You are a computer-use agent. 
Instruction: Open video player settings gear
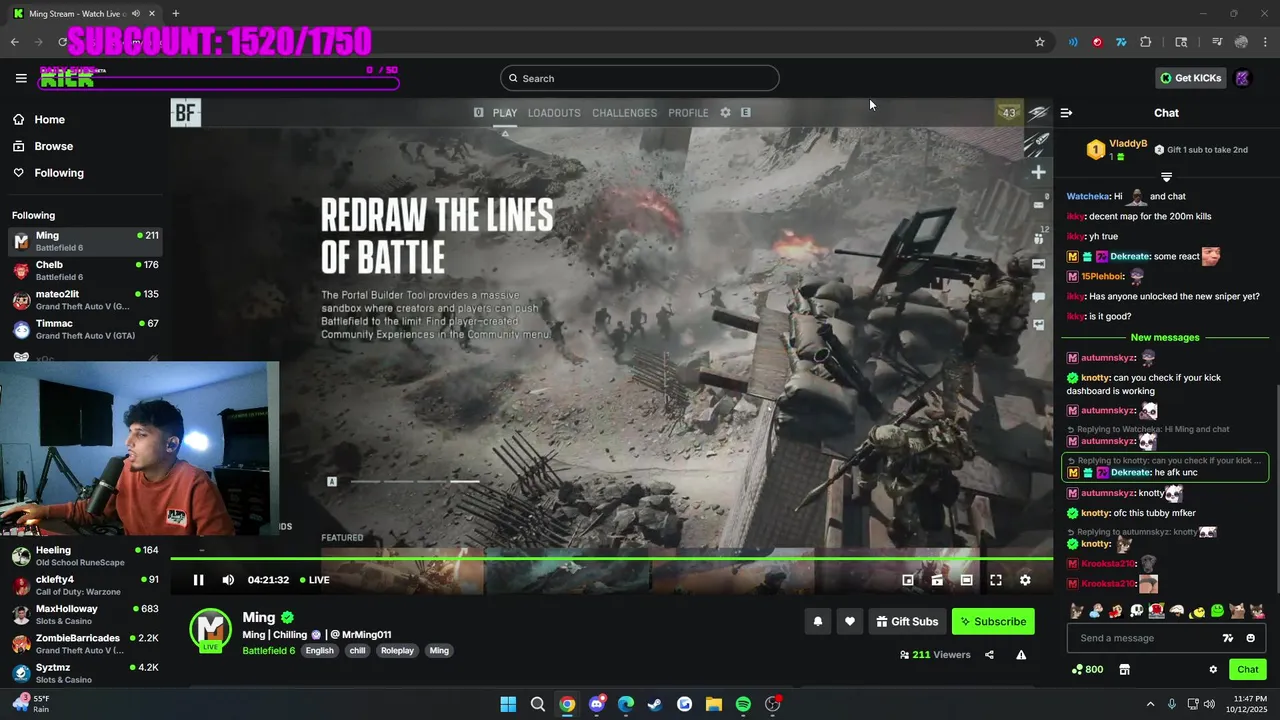coord(1025,580)
